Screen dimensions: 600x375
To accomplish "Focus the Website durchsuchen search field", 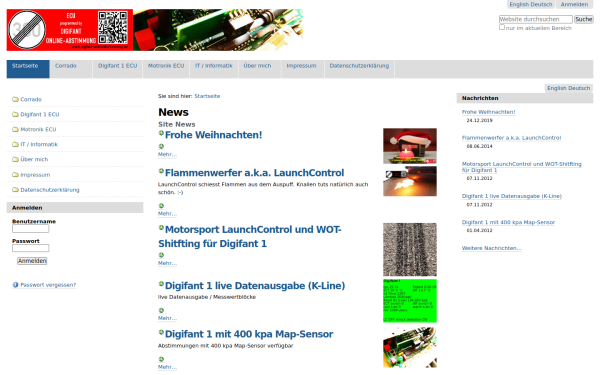I will point(536,19).
